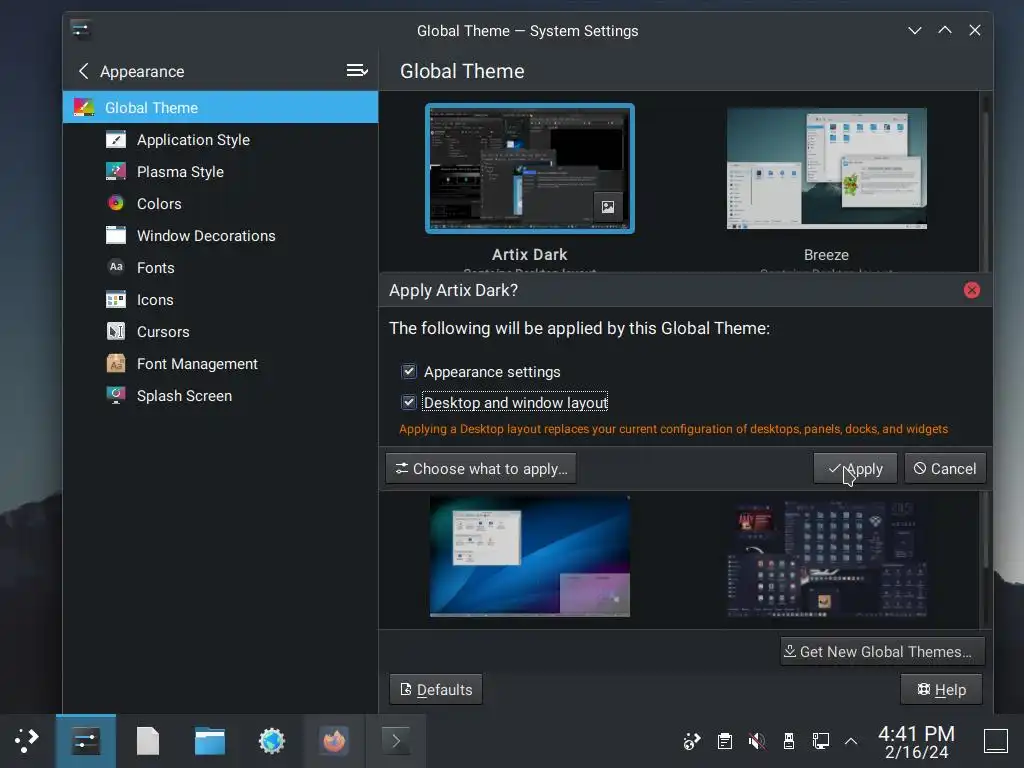Click the removable device tray icon
Screen dimensions: 1024x768
pyautogui.click(x=789, y=741)
